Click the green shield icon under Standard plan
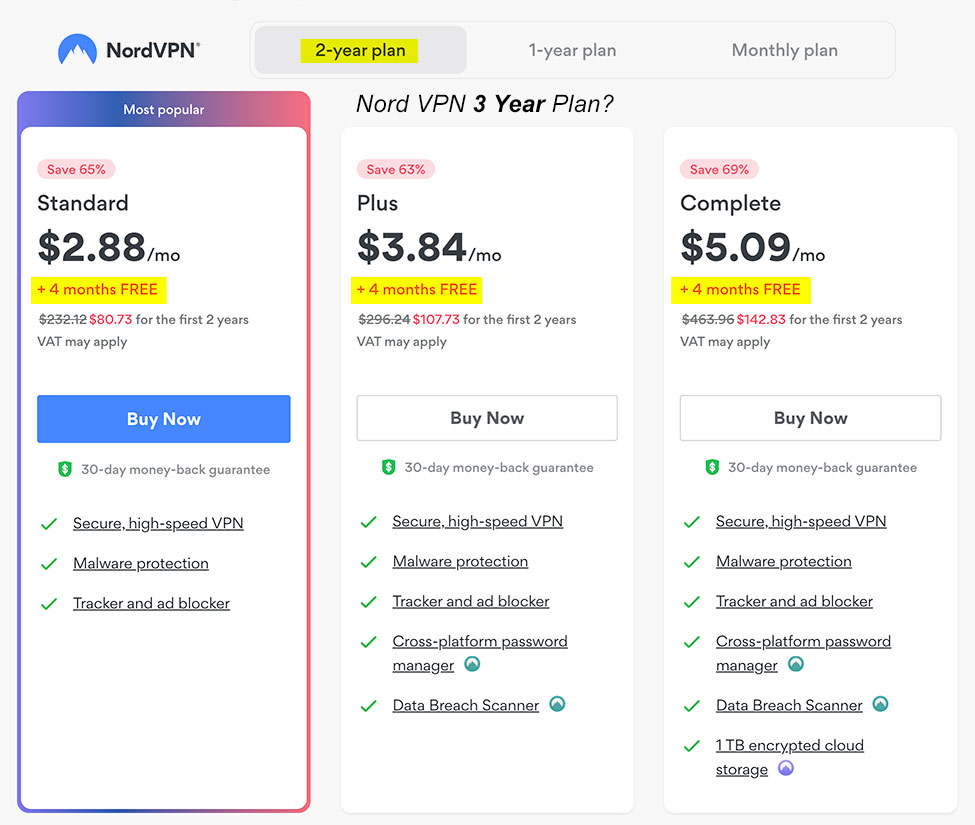 pos(65,469)
